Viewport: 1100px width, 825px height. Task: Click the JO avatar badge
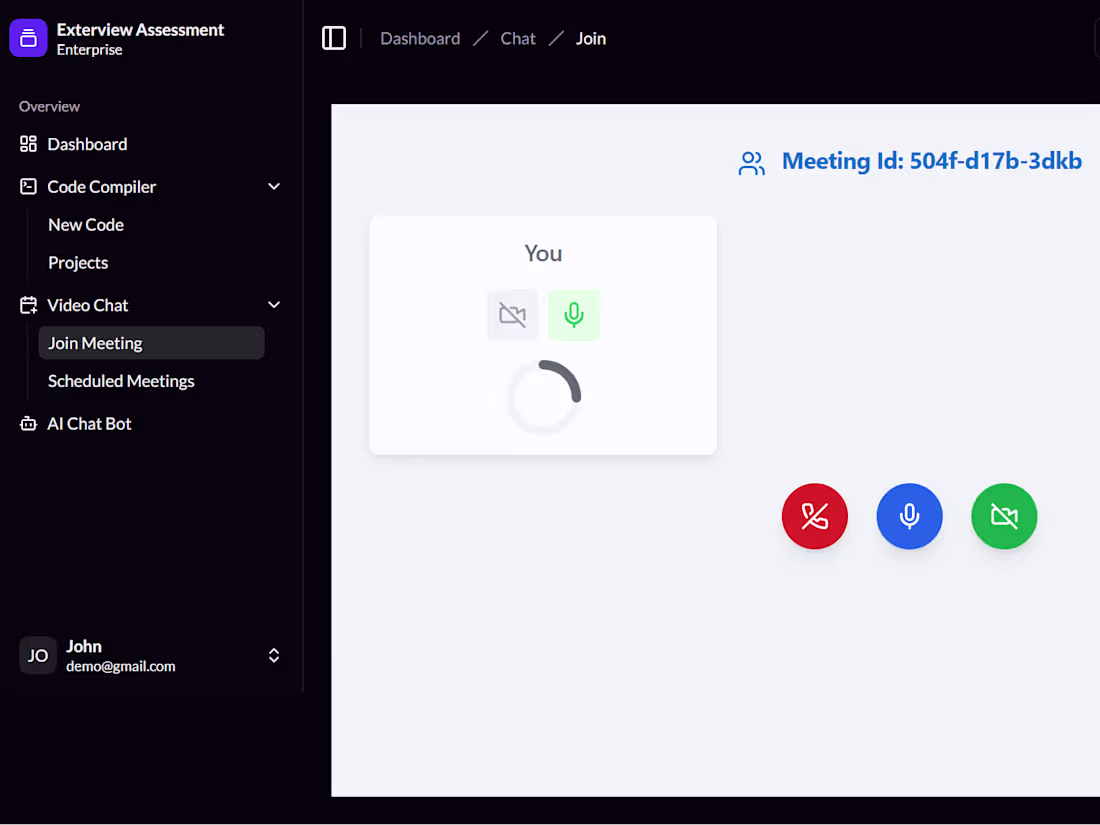[37, 655]
